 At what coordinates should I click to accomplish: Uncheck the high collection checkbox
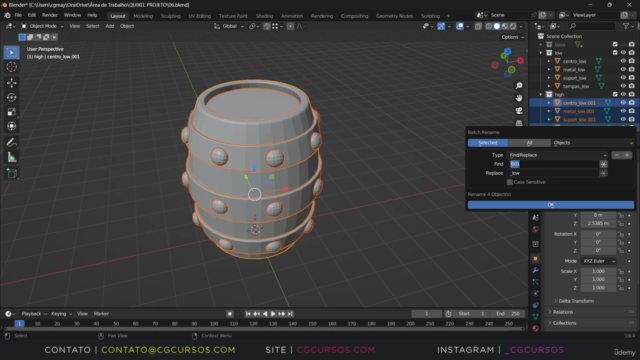pyautogui.click(x=615, y=94)
